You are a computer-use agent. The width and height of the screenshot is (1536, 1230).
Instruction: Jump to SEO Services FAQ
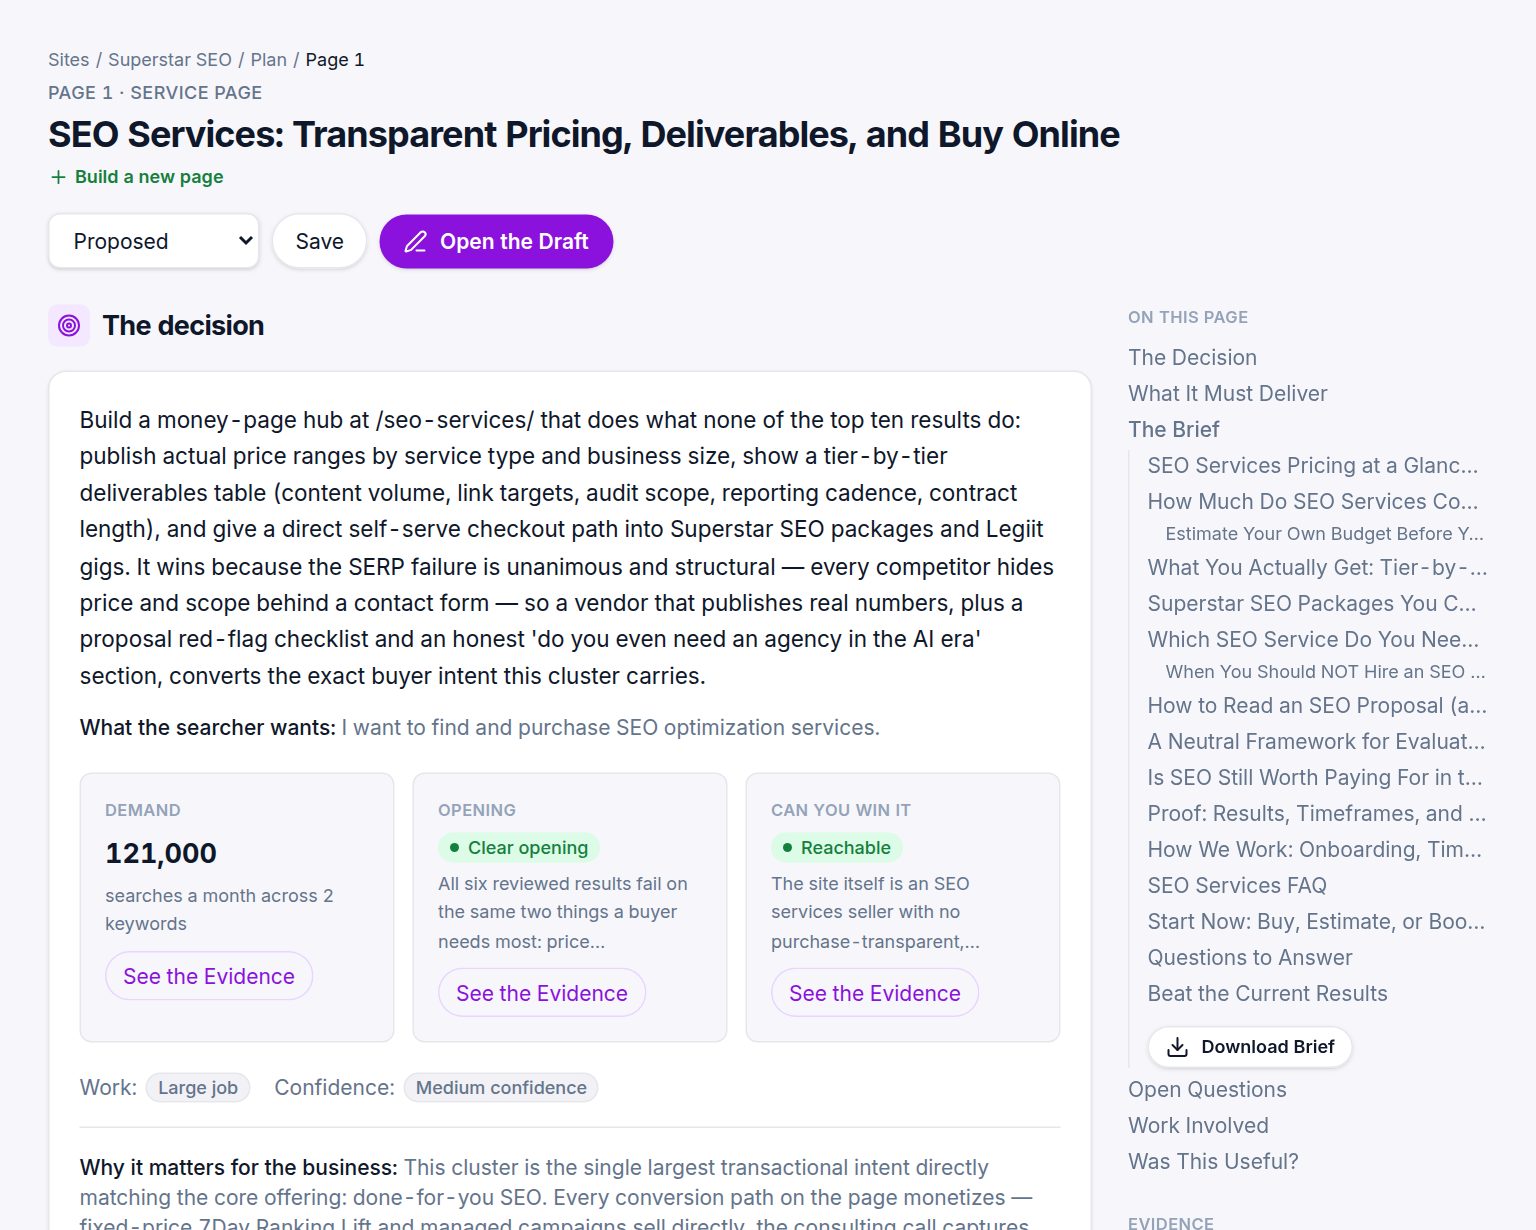click(1237, 886)
